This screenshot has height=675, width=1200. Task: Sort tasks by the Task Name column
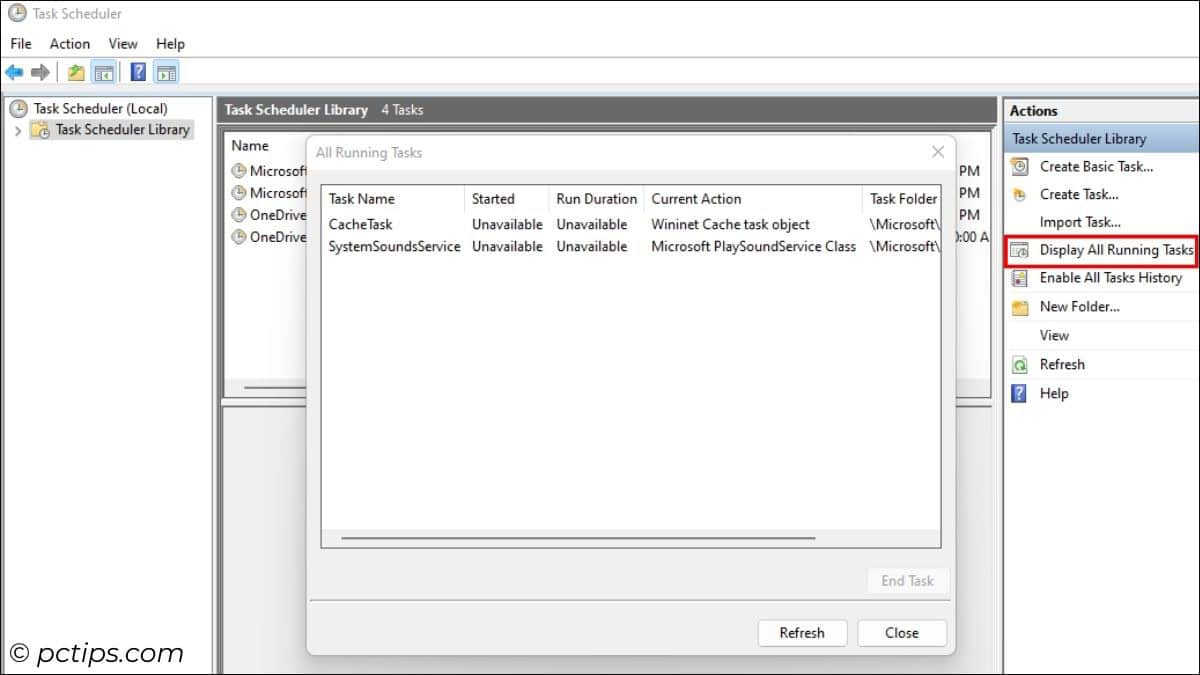[362, 198]
